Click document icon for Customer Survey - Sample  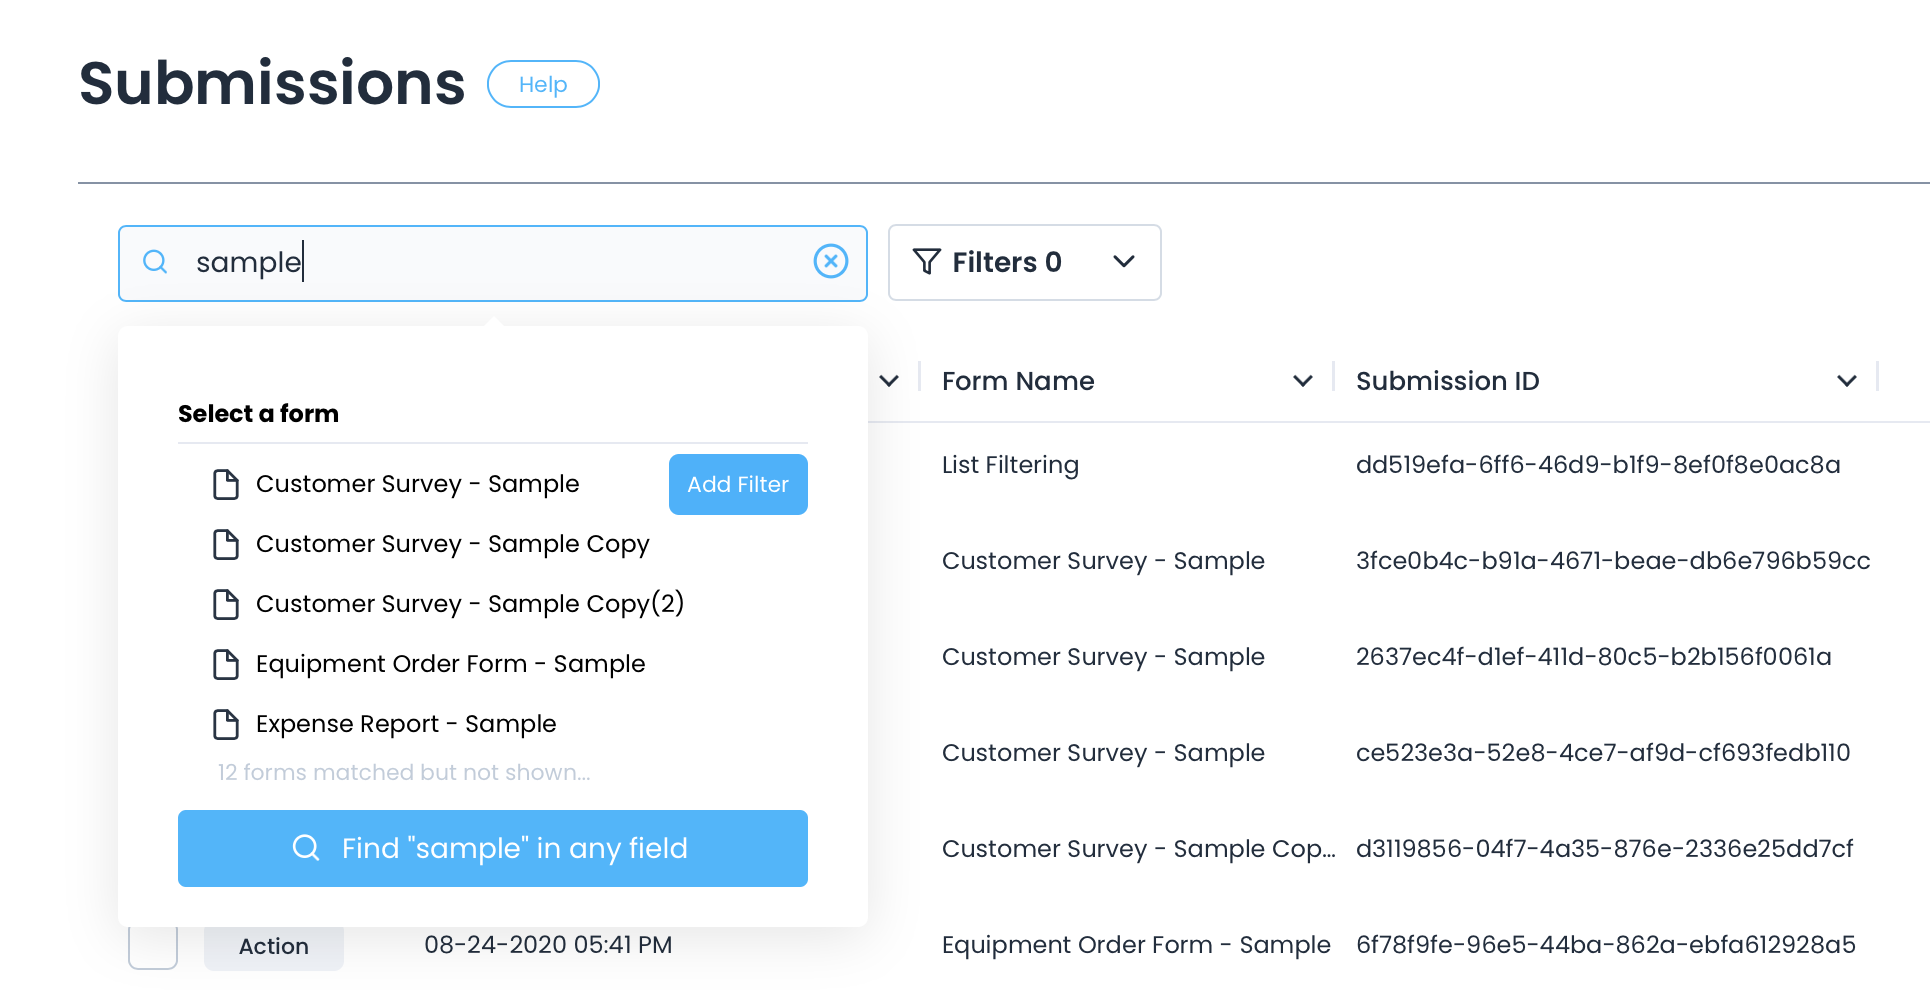226,484
